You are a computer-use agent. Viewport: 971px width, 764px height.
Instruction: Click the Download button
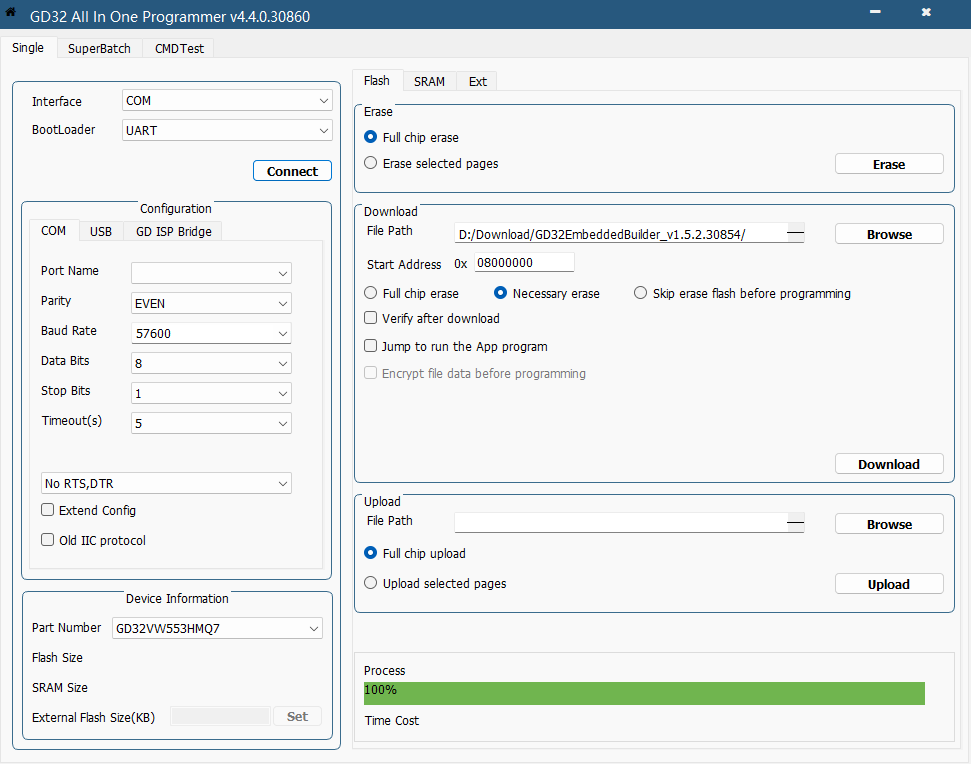[889, 464]
